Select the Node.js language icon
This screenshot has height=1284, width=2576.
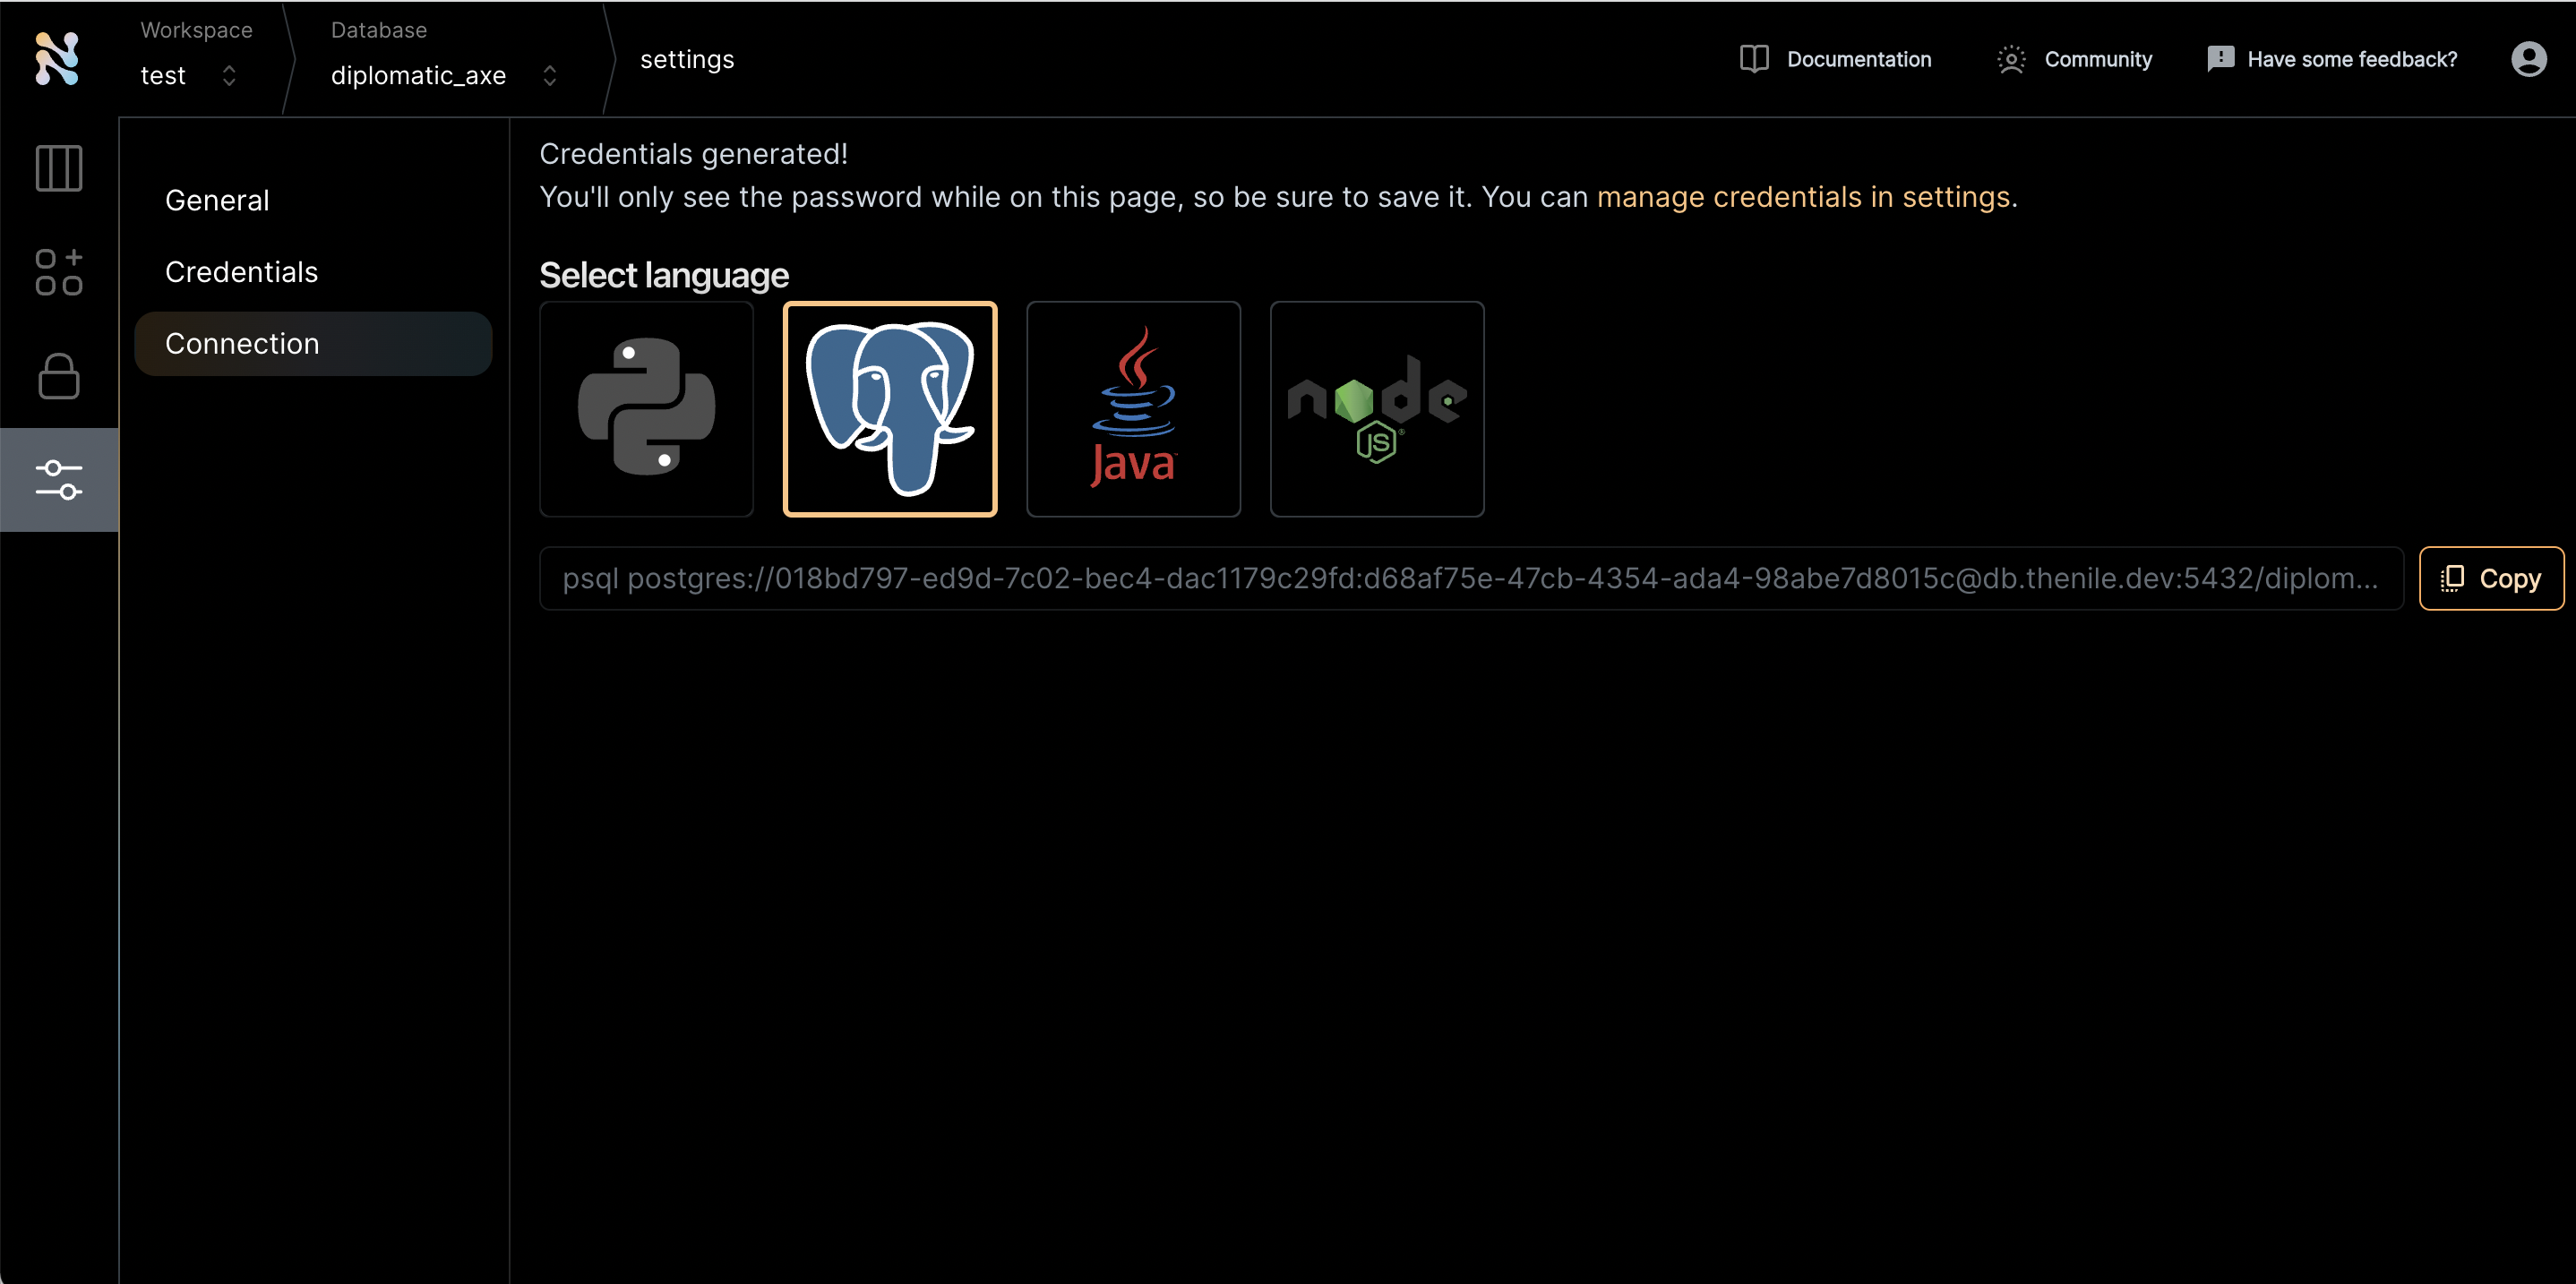pyautogui.click(x=1375, y=409)
